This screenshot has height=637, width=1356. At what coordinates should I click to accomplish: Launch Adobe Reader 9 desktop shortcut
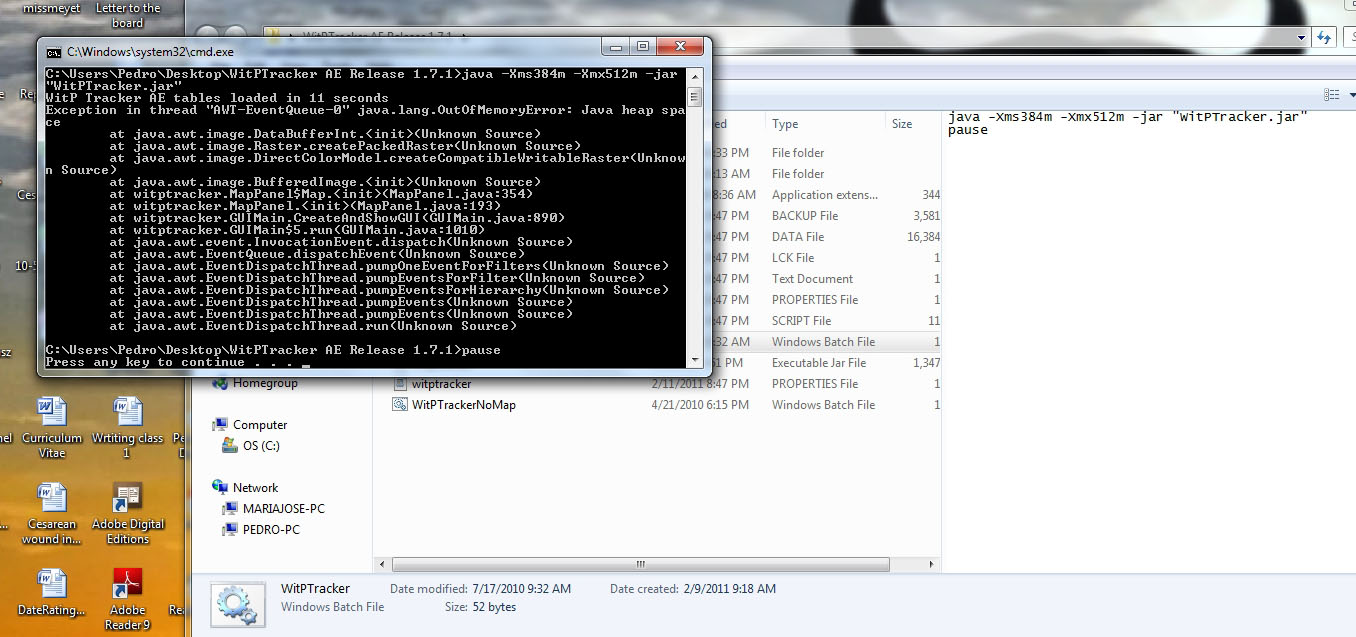pos(128,599)
